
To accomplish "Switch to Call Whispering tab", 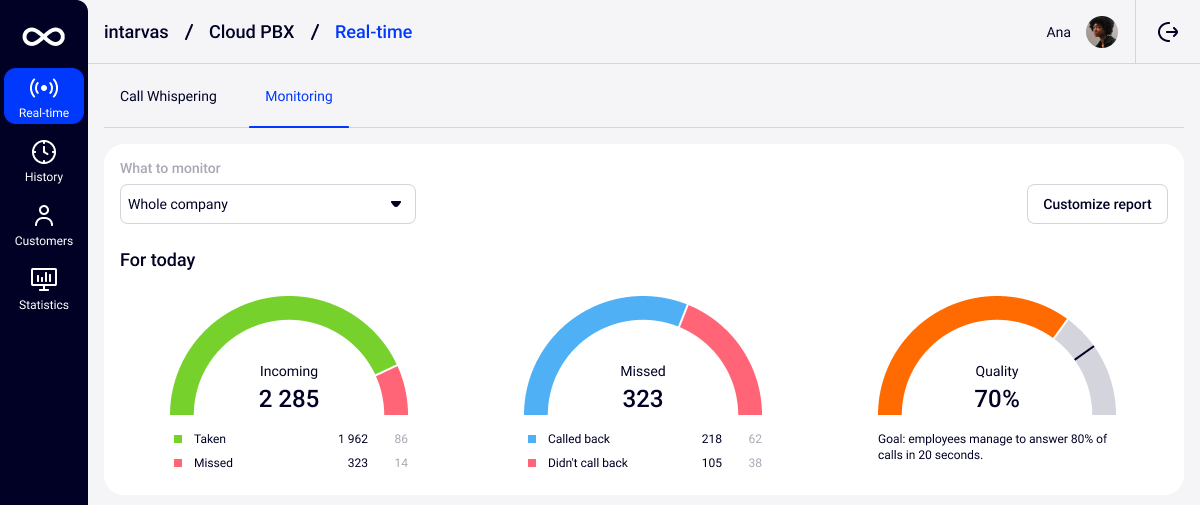I will coord(168,97).
